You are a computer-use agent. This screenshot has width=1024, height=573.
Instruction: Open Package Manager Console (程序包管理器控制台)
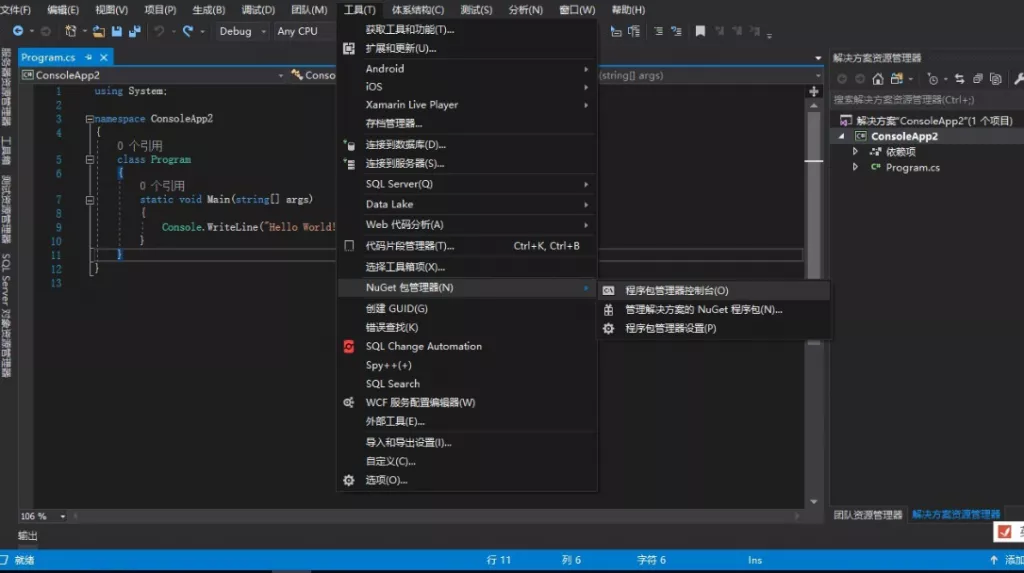click(714, 290)
